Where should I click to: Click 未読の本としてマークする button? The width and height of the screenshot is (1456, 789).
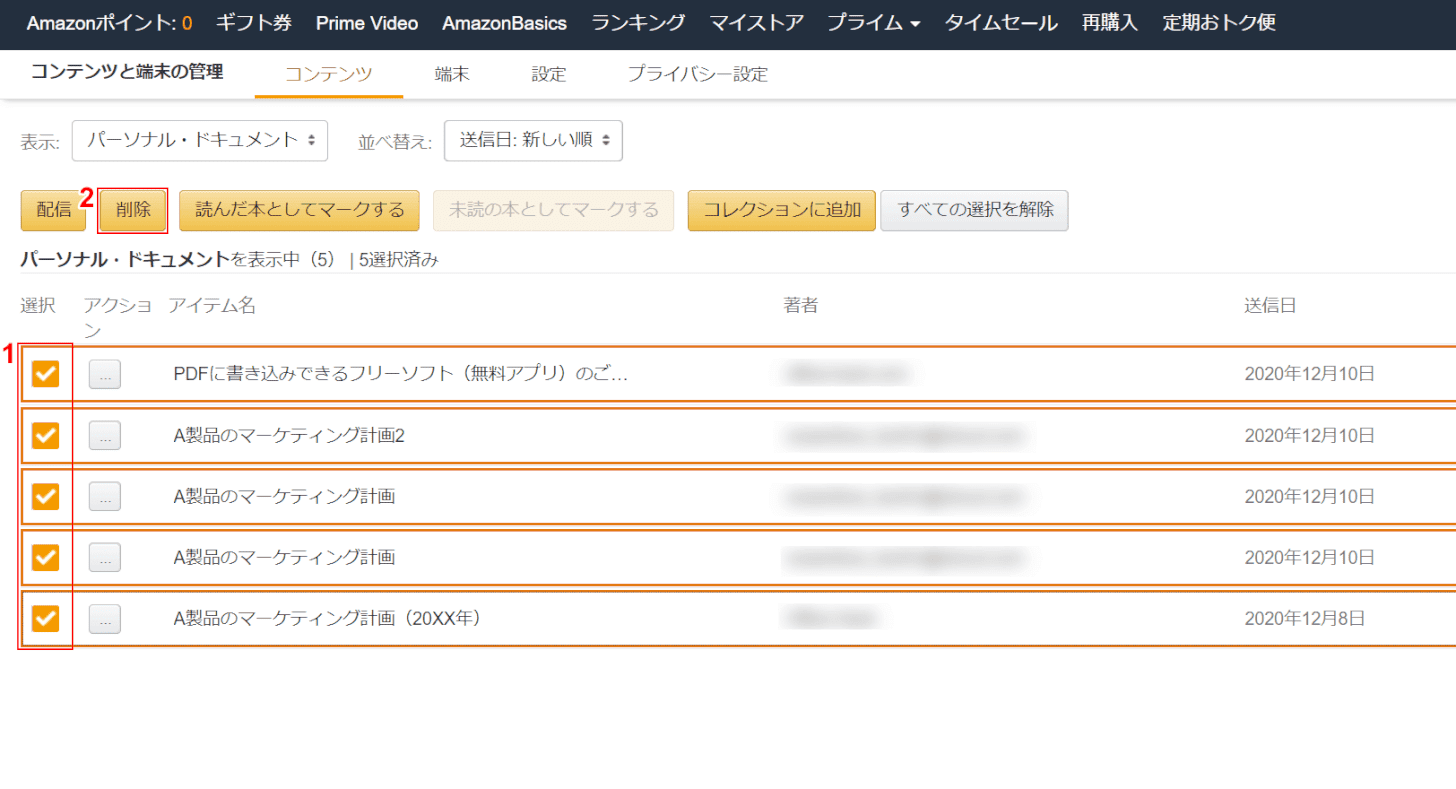(x=554, y=210)
